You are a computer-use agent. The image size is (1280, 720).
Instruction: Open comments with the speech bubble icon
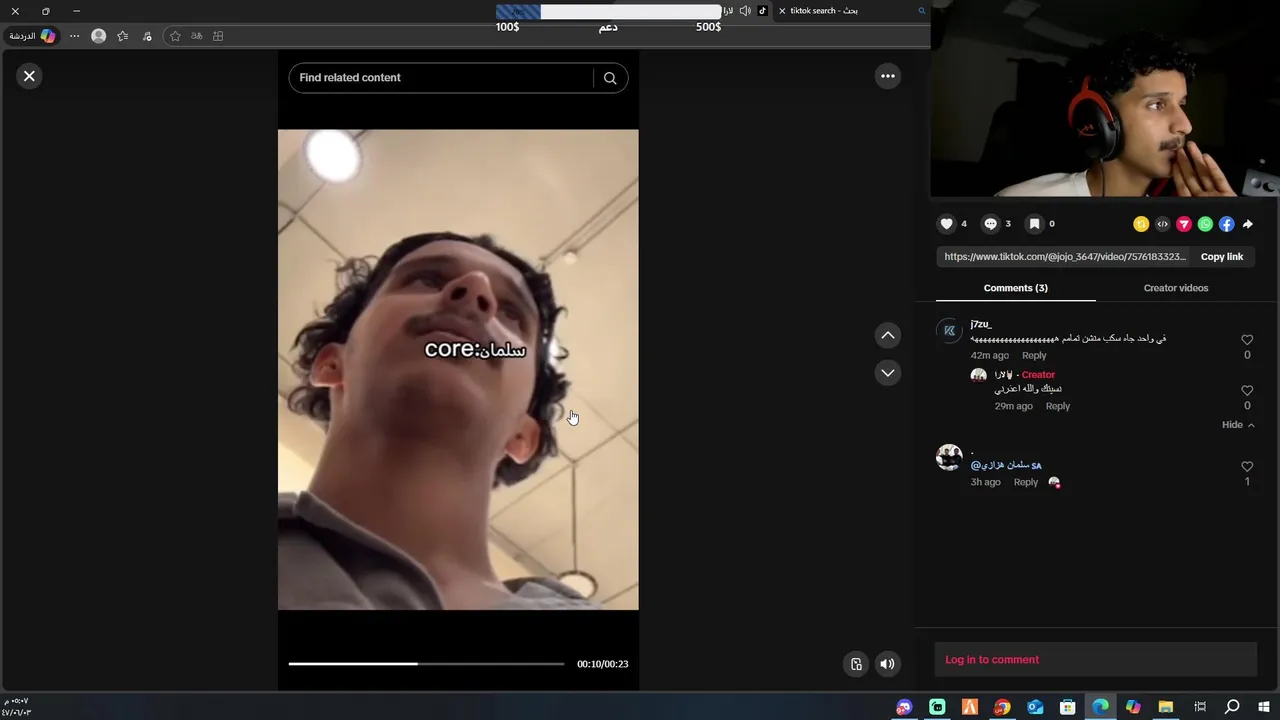tap(990, 224)
